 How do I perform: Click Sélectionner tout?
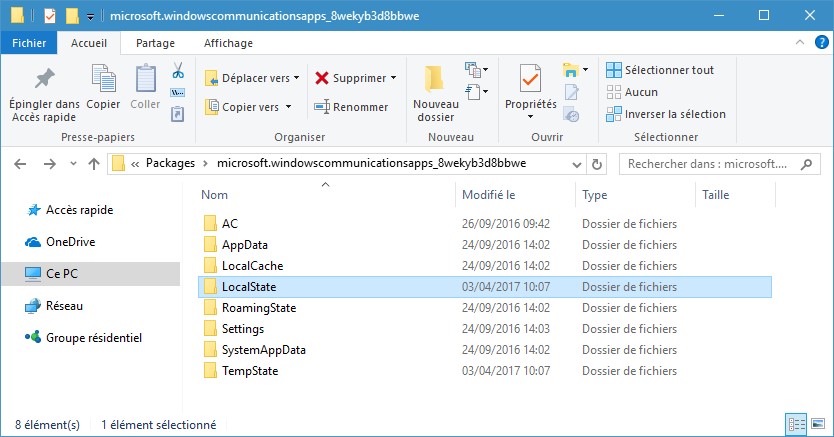click(x=659, y=70)
